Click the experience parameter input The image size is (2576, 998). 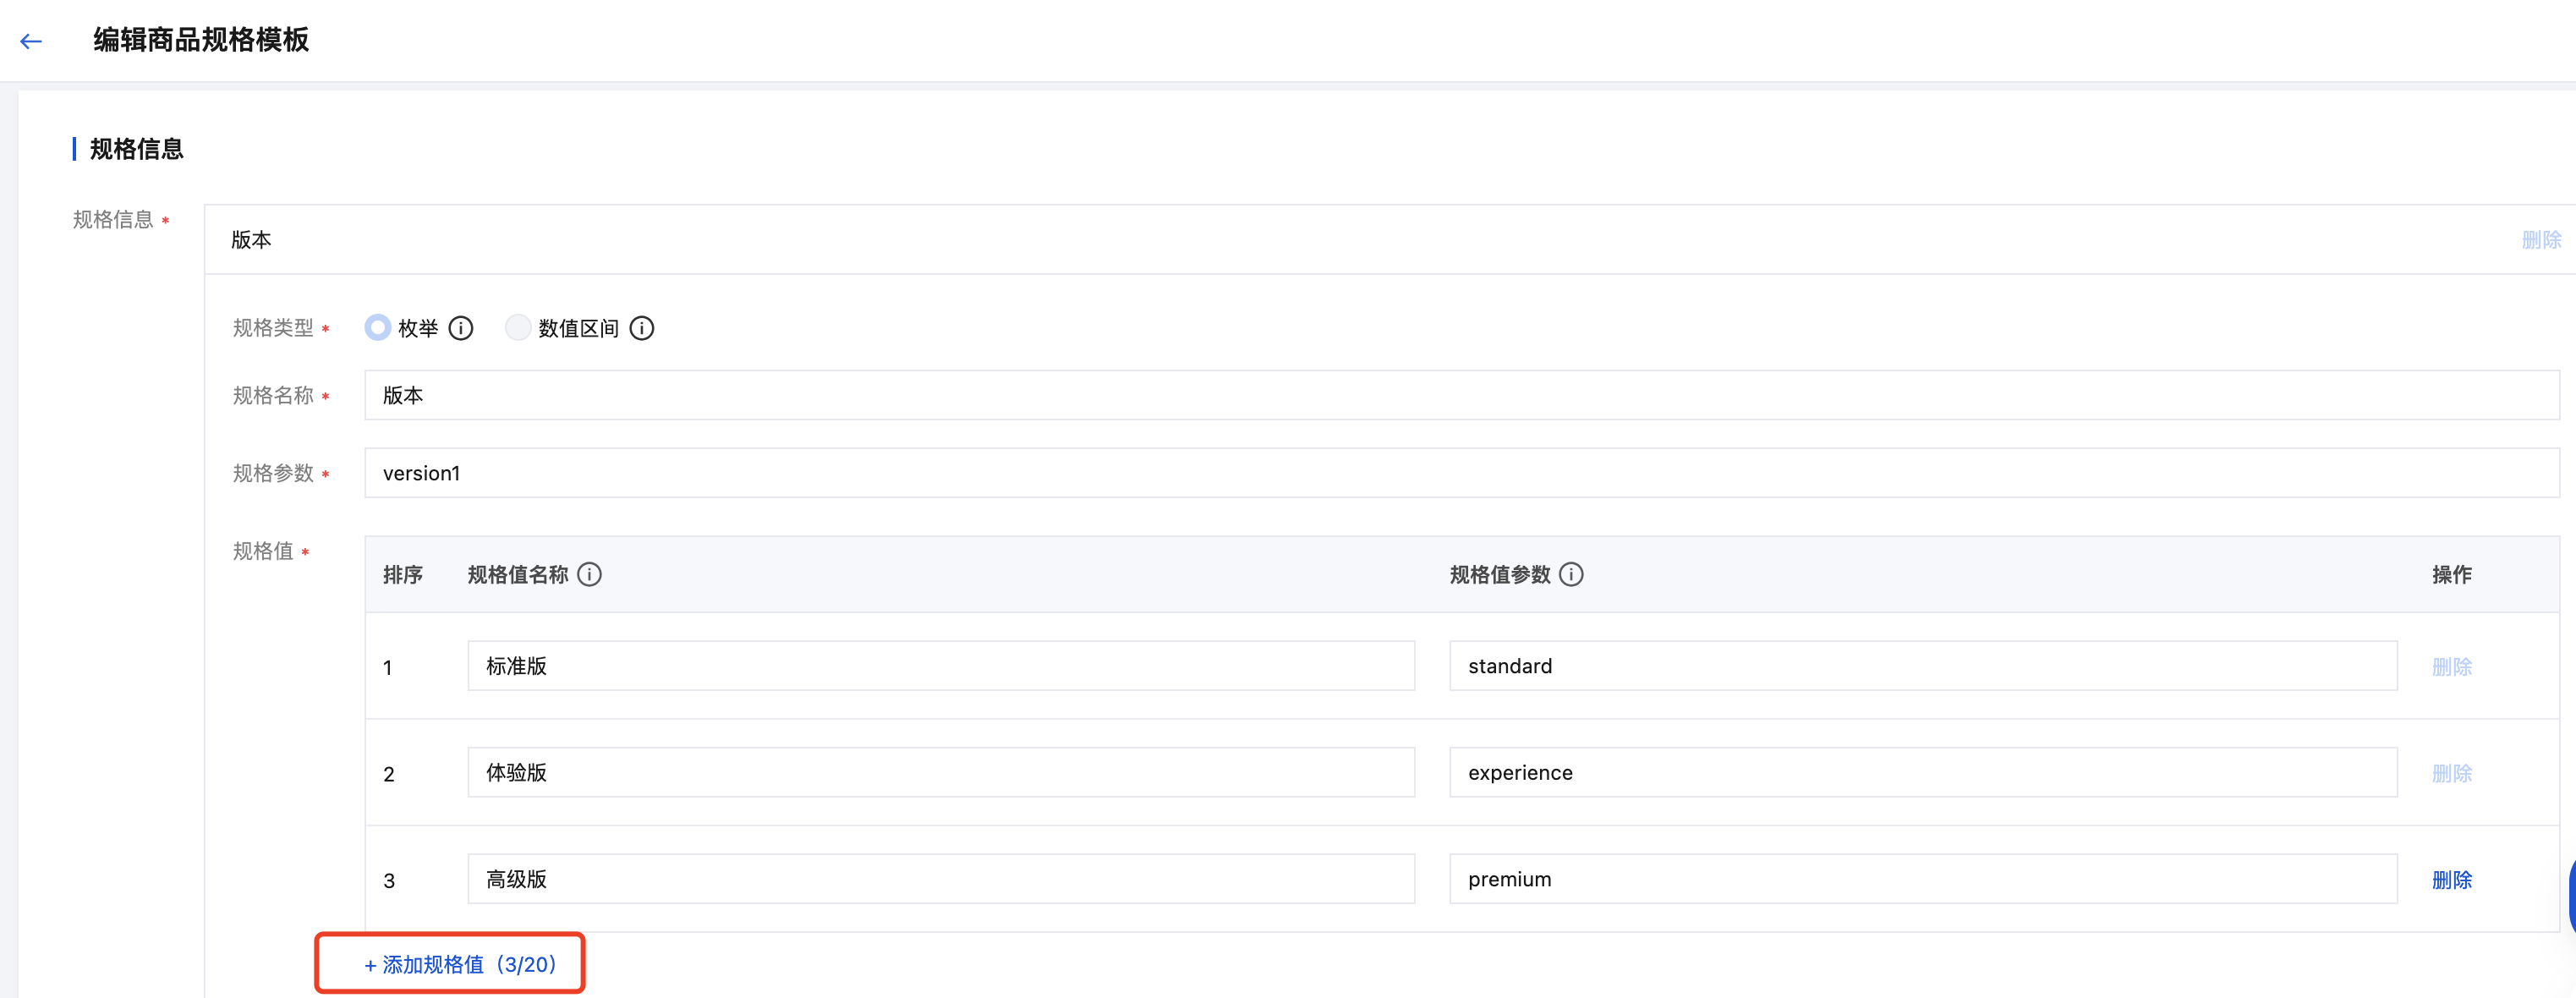pyautogui.click(x=1922, y=772)
